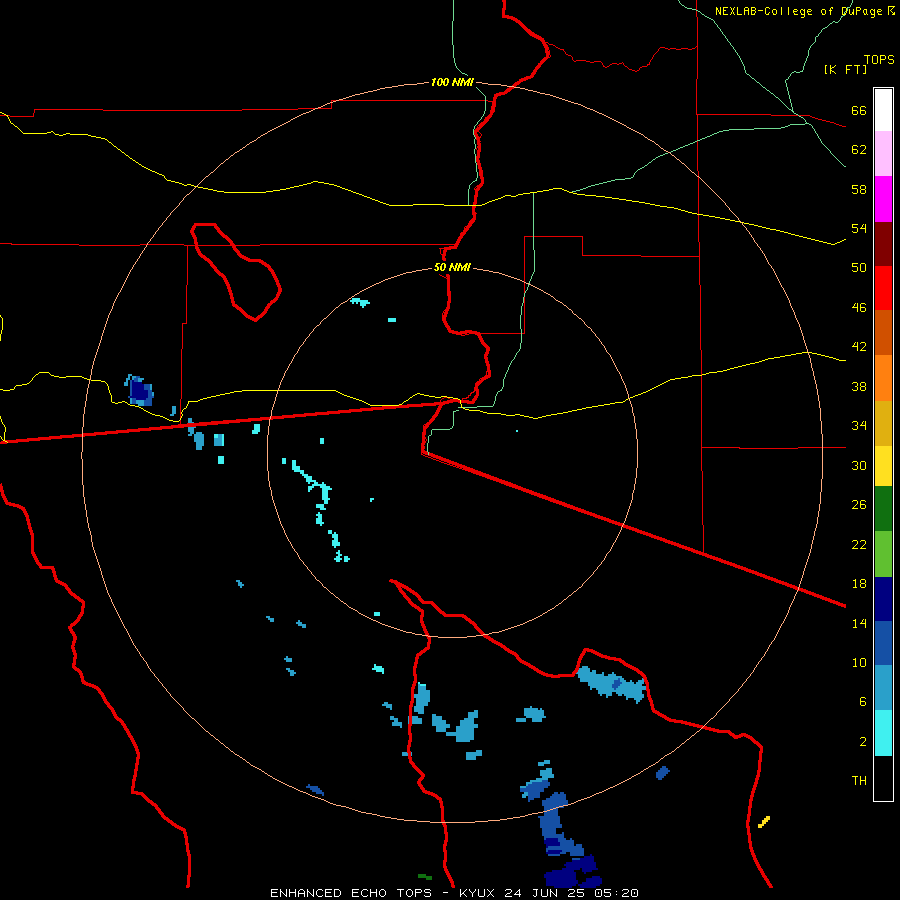
Task: Click legend value 18
Action: (x=859, y=584)
